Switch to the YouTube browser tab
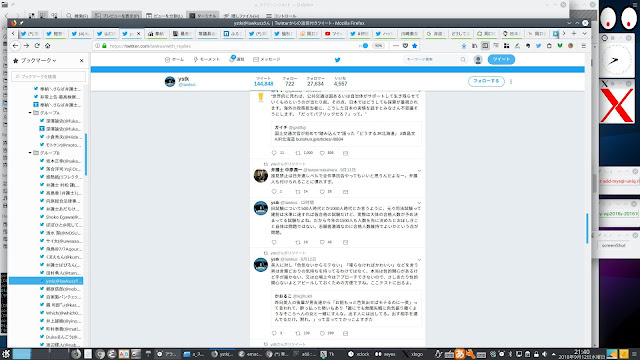Screen dimensions: 640x360 (333, 34)
